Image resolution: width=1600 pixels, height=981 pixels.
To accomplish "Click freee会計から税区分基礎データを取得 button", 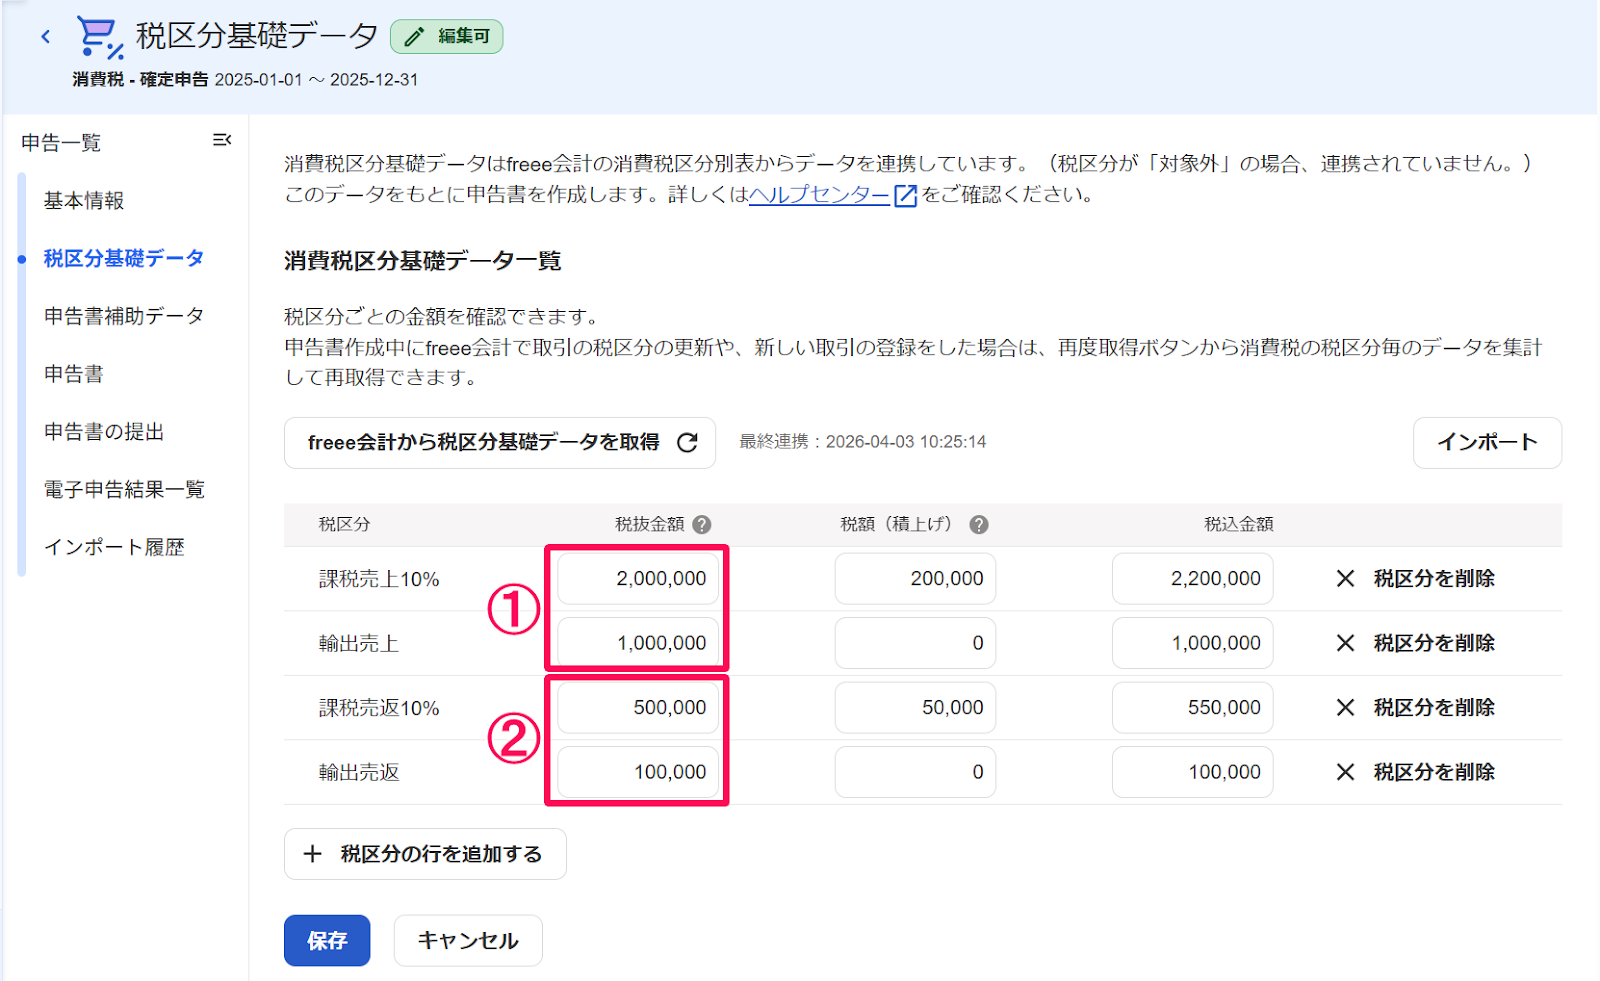I will pyautogui.click(x=500, y=443).
